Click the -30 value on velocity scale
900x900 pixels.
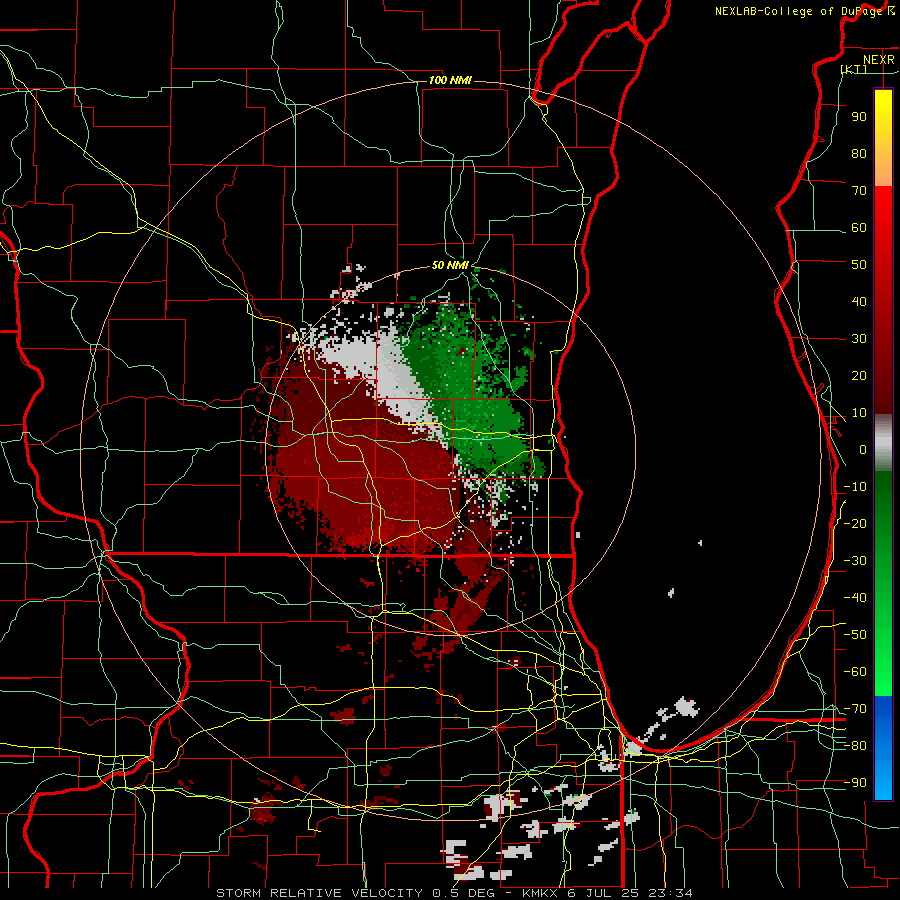tap(855, 561)
